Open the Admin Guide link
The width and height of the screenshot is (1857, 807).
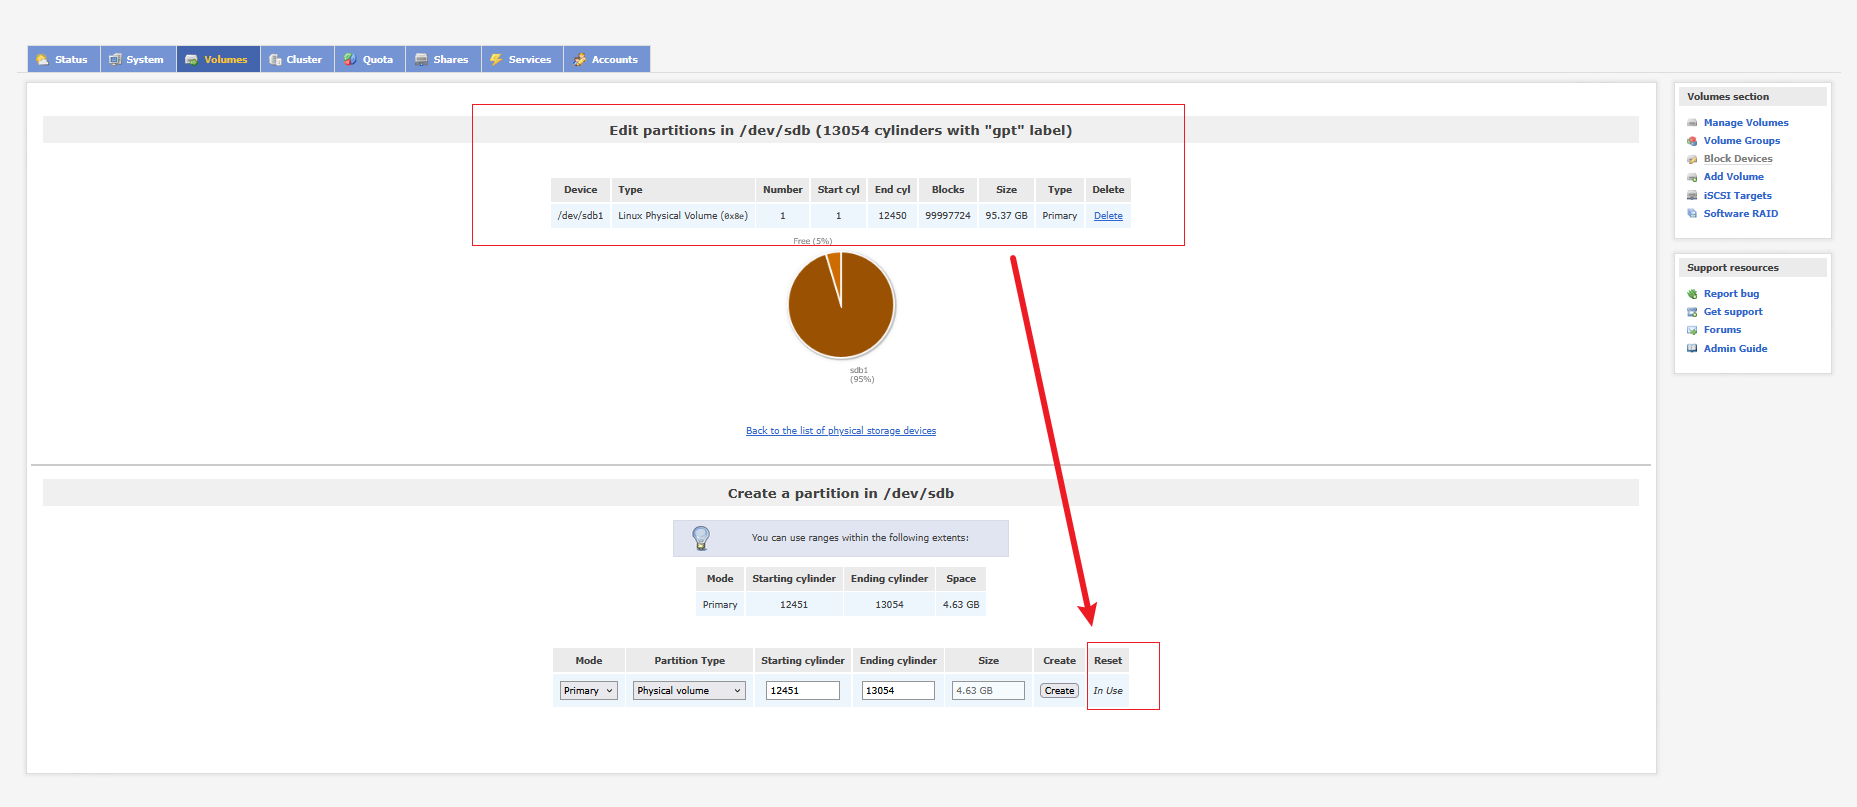coord(1735,349)
